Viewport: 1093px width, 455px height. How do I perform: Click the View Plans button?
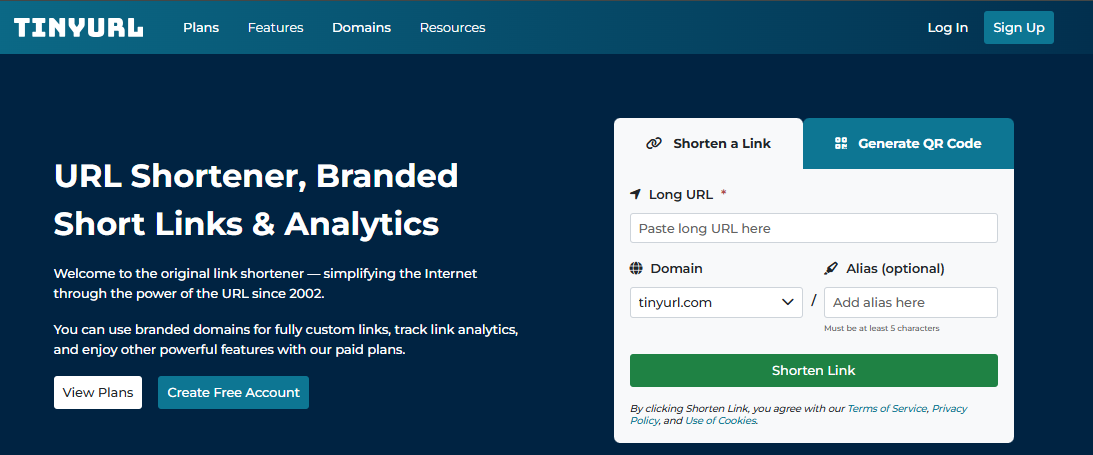point(98,392)
